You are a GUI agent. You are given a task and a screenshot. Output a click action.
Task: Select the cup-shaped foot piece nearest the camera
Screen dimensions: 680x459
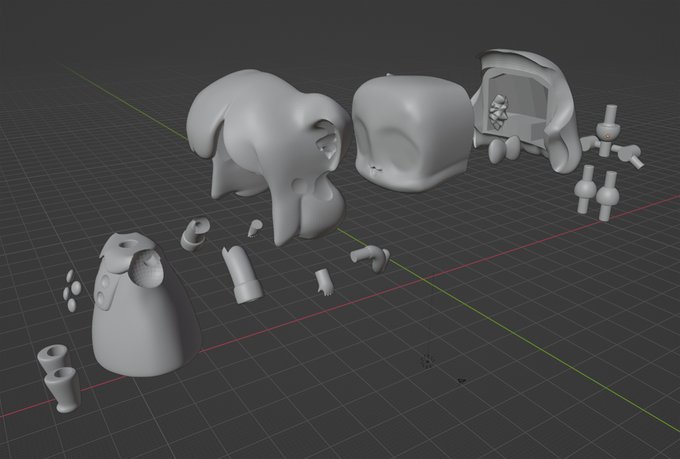coord(63,390)
